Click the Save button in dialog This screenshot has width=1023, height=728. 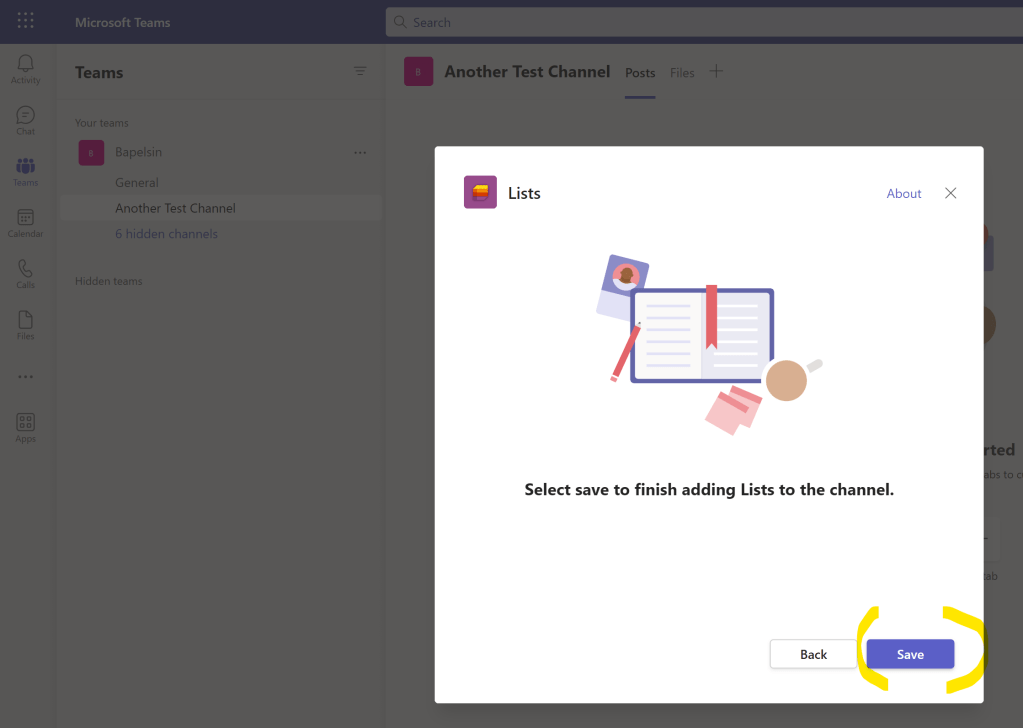click(910, 654)
